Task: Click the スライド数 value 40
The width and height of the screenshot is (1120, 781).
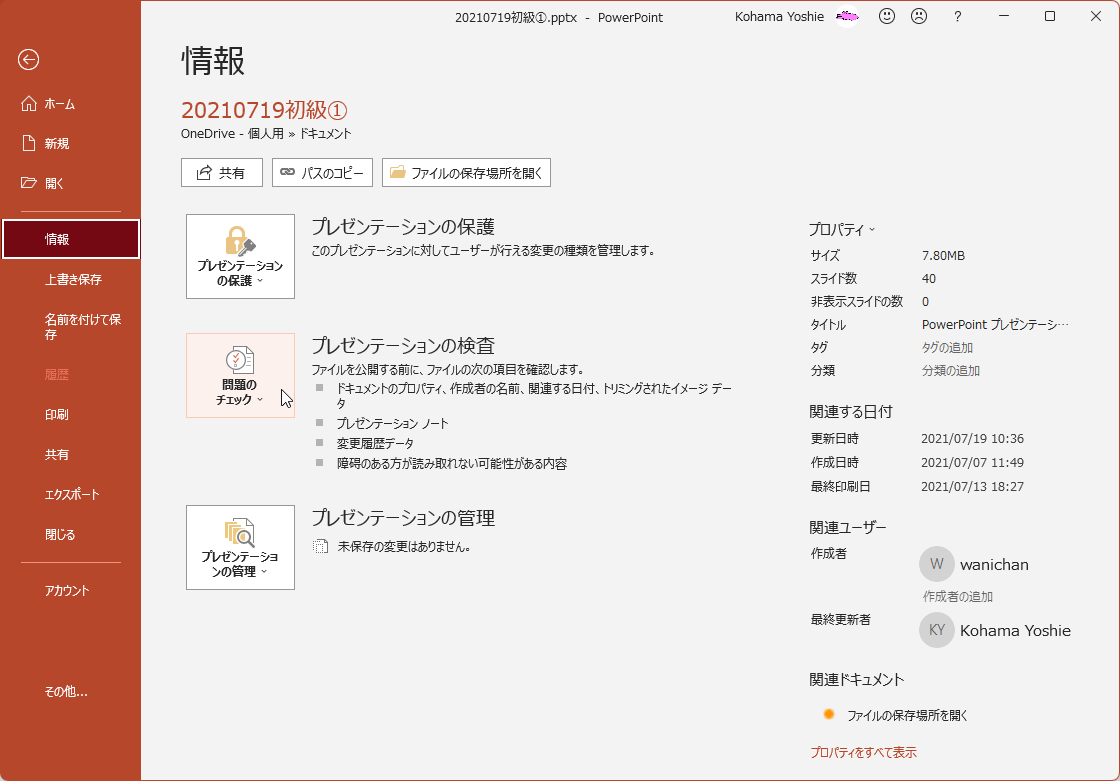Action: 929,279
